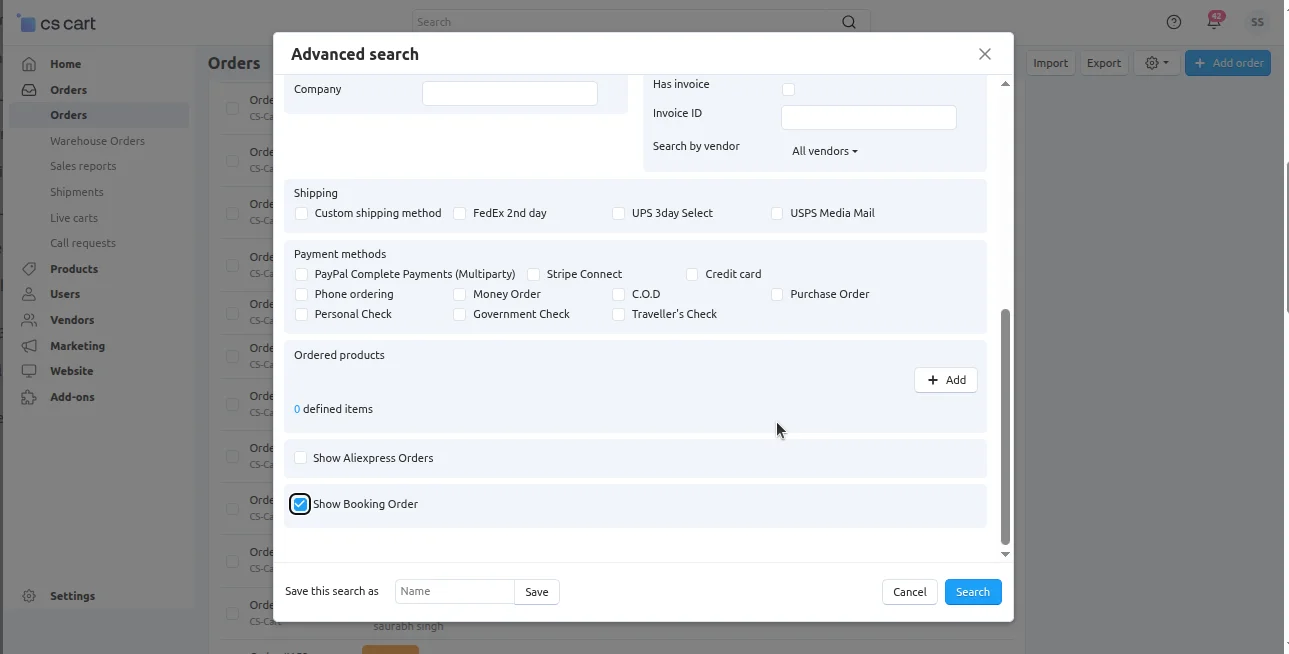This screenshot has height=654, width=1289.
Task: Click the help question mark icon
Action: click(1174, 22)
